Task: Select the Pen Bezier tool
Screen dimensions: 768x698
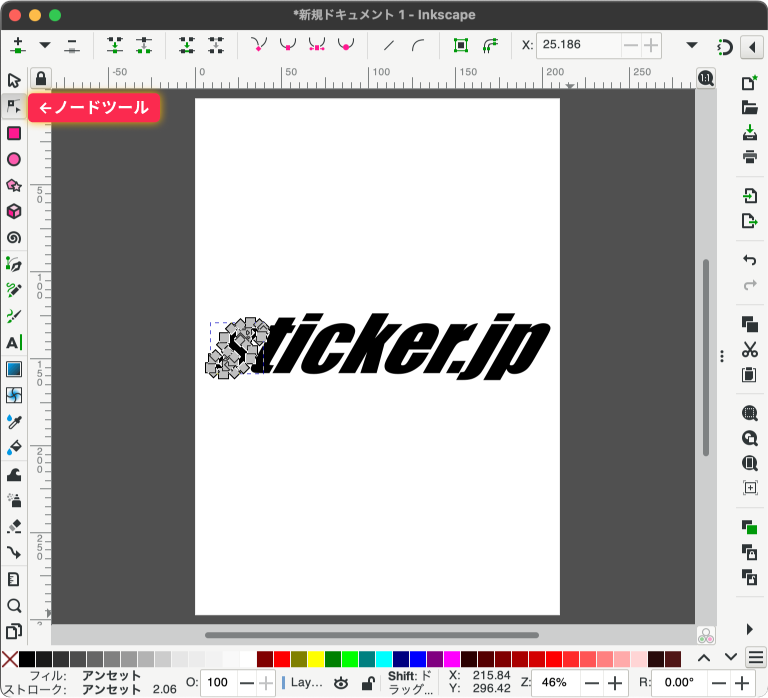Action: point(14,264)
